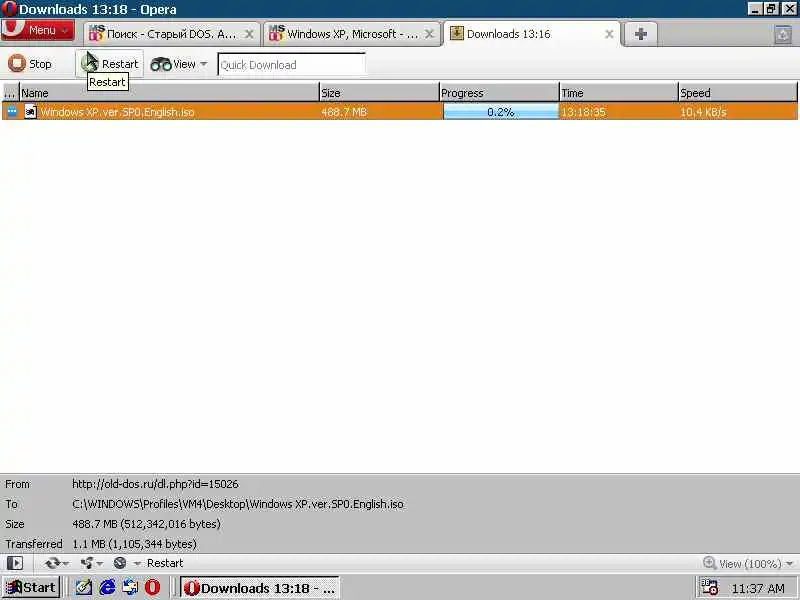
Task: Click the Size 512,342,016 bytes text
Action: pyautogui.click(x=146, y=524)
